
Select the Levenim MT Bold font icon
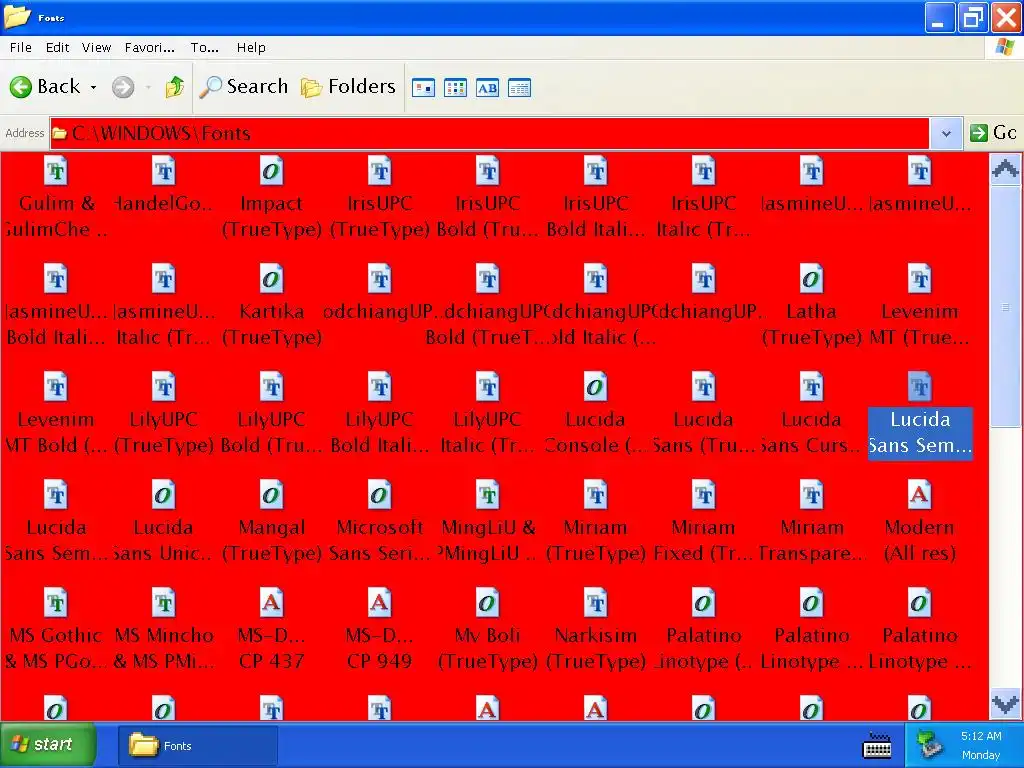point(56,387)
